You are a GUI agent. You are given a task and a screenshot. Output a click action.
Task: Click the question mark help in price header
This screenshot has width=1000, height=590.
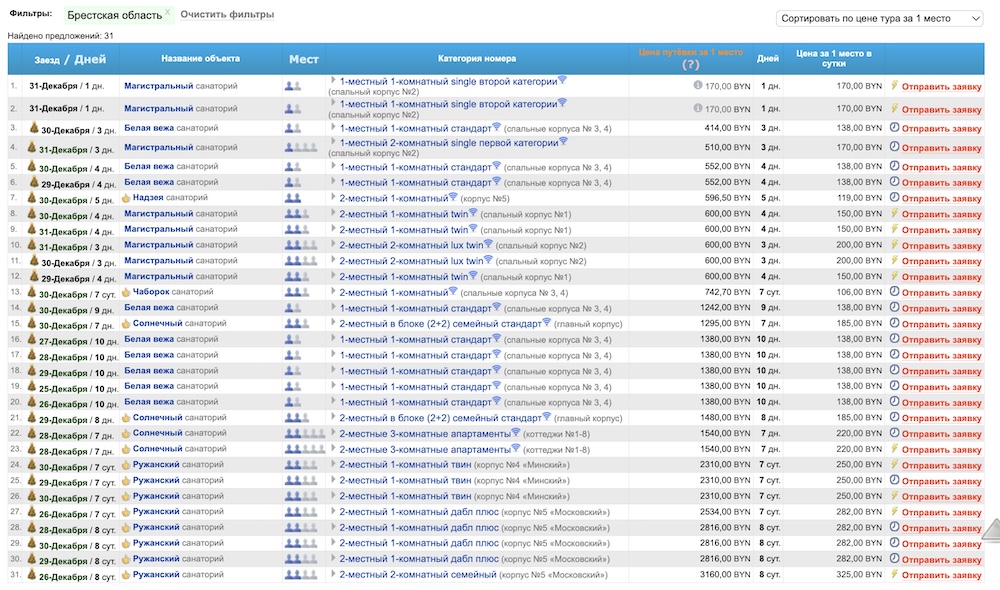click(690, 65)
